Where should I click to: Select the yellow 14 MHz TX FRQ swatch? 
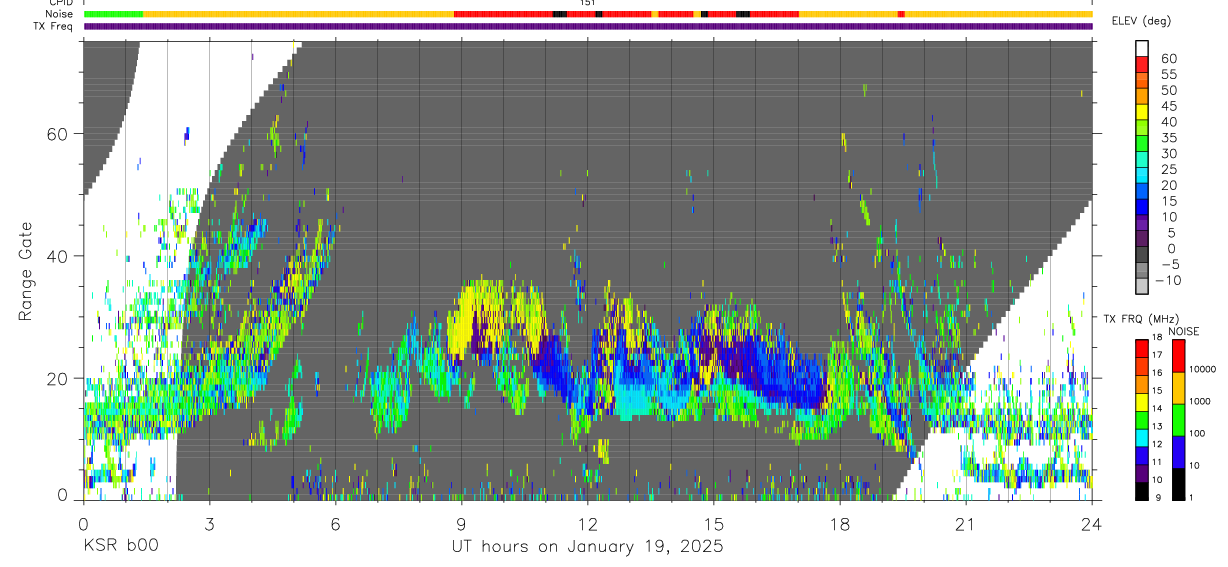point(1142,403)
